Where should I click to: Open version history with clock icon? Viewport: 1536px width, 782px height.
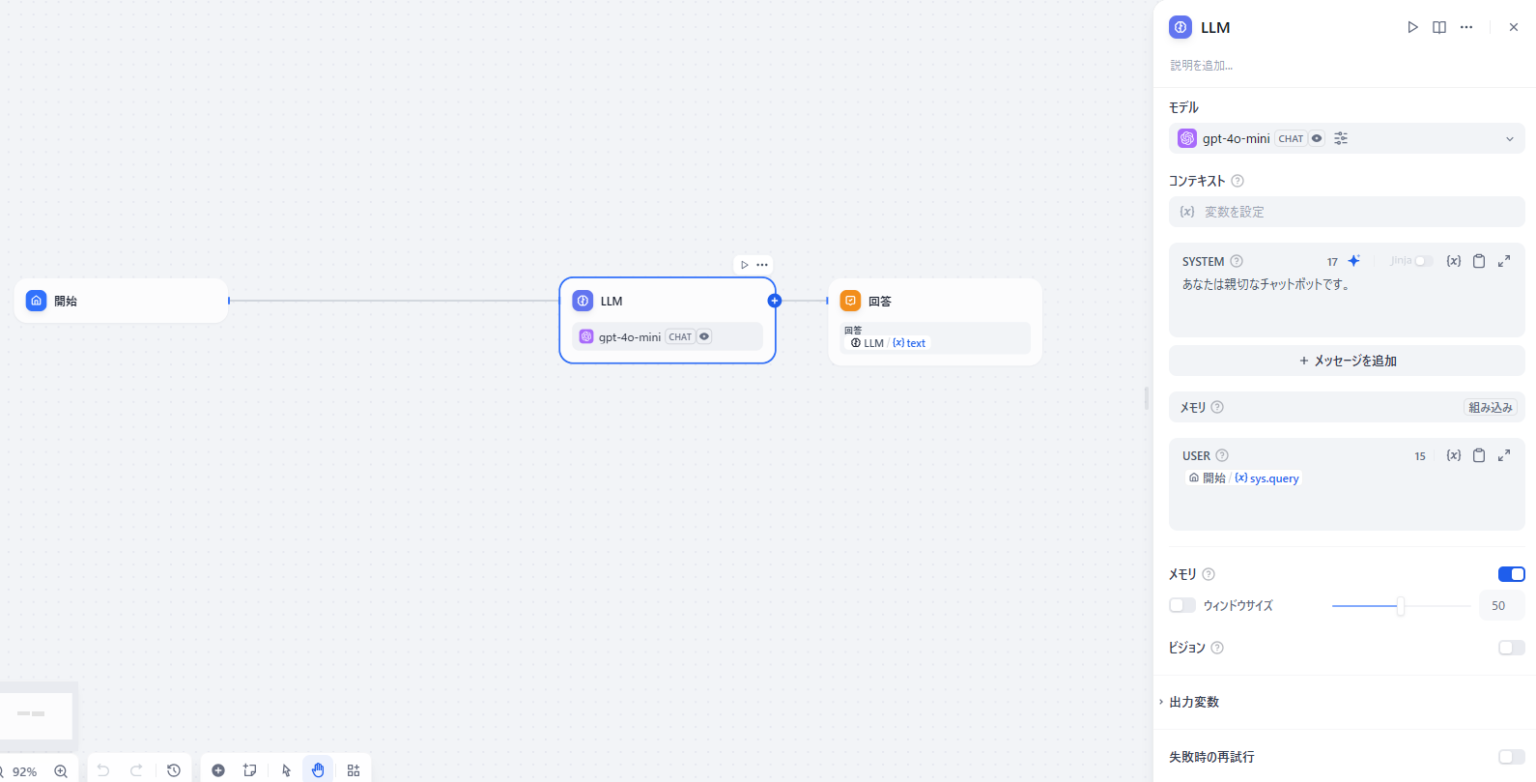tap(174, 770)
